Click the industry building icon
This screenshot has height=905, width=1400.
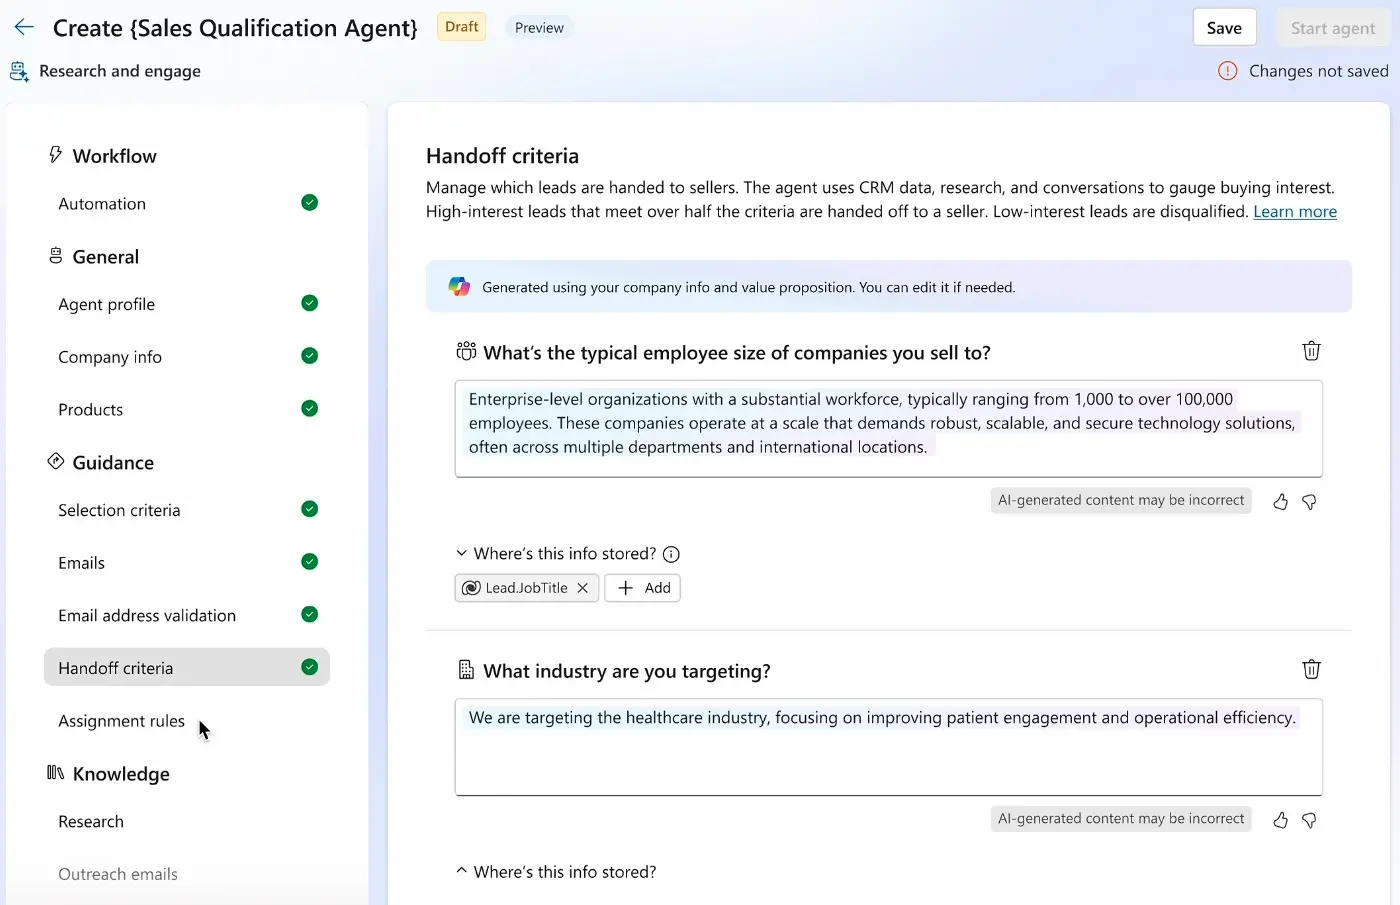(x=466, y=670)
